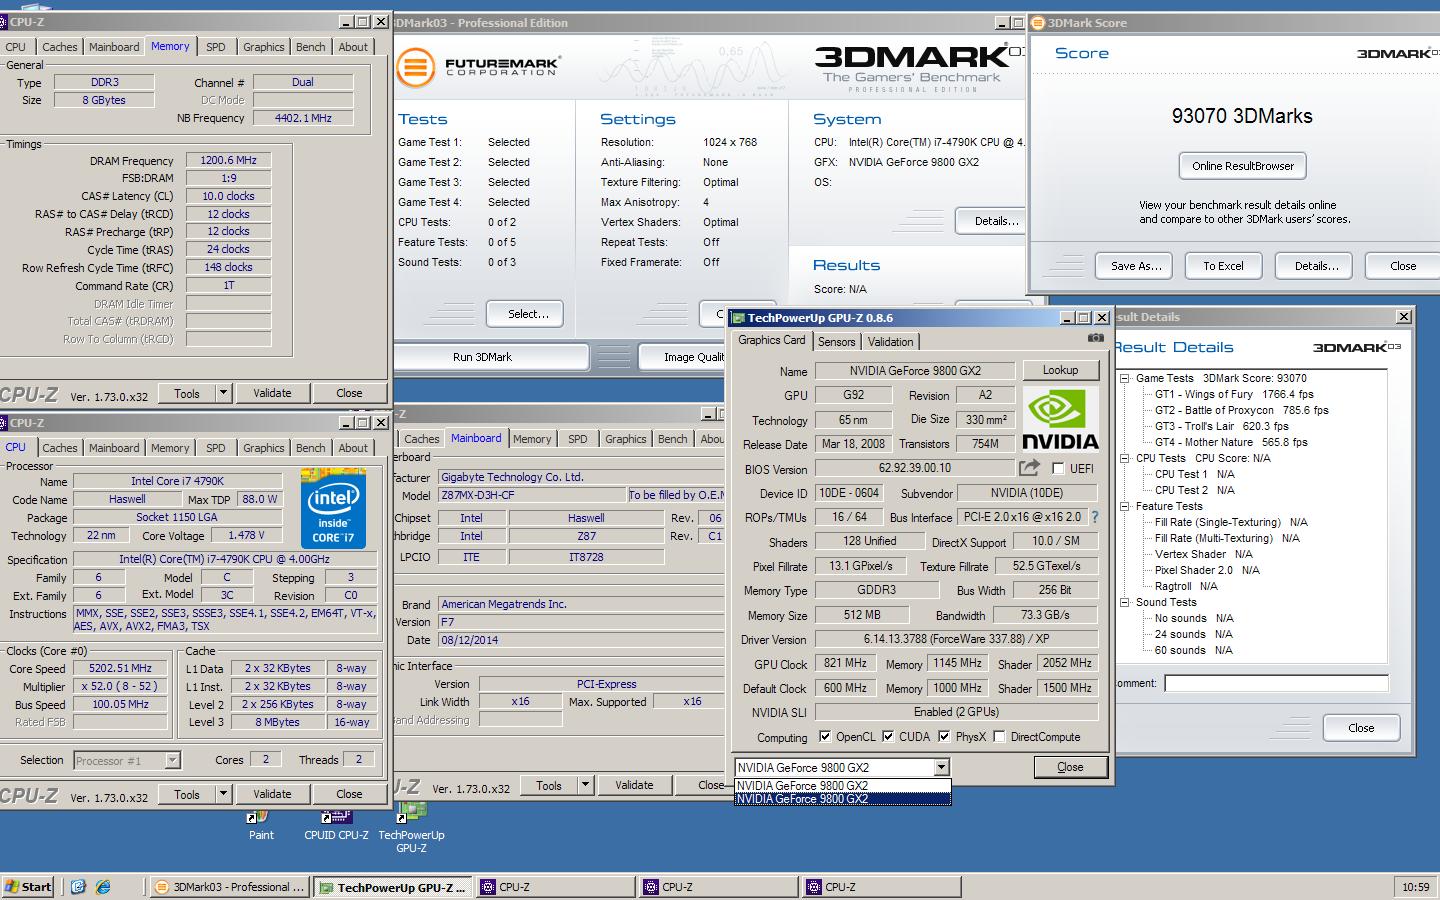
Task: Click the DRAM Frequency value 1200.6 MHz
Action: tap(228, 160)
